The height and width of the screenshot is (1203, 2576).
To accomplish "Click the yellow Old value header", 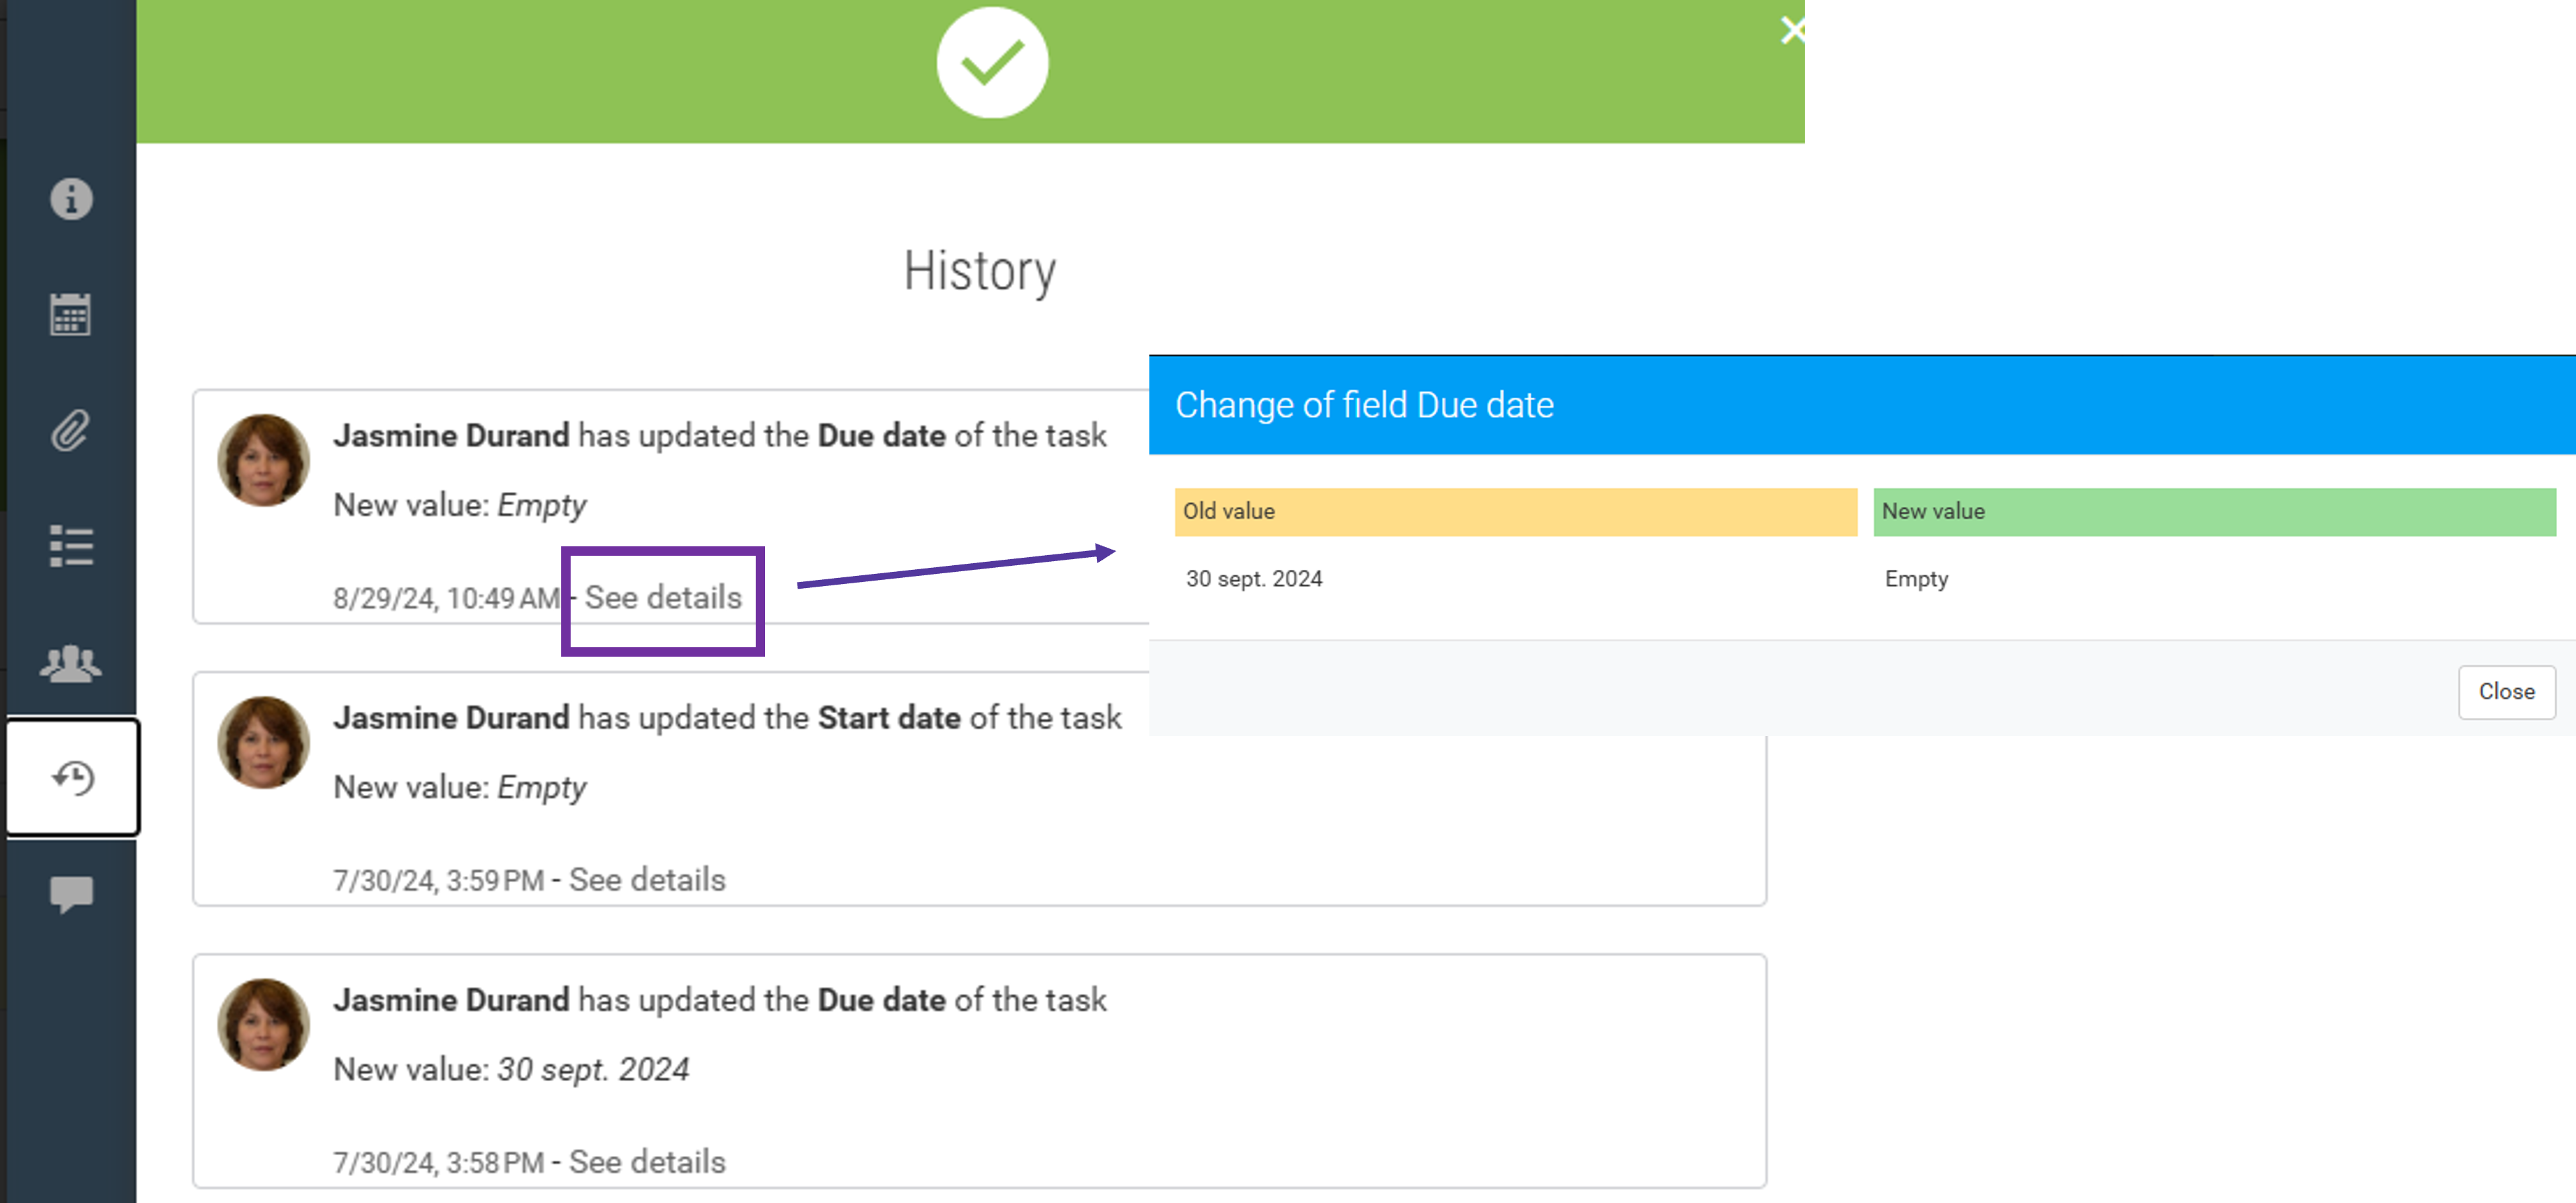I will (x=1515, y=512).
